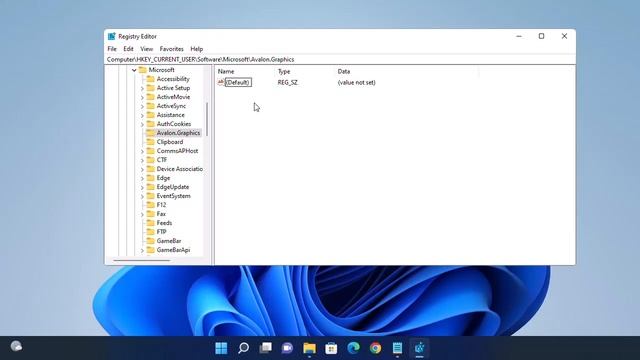This screenshot has height=360, width=640.
Task: Select the Edge key
Action: tap(163, 178)
